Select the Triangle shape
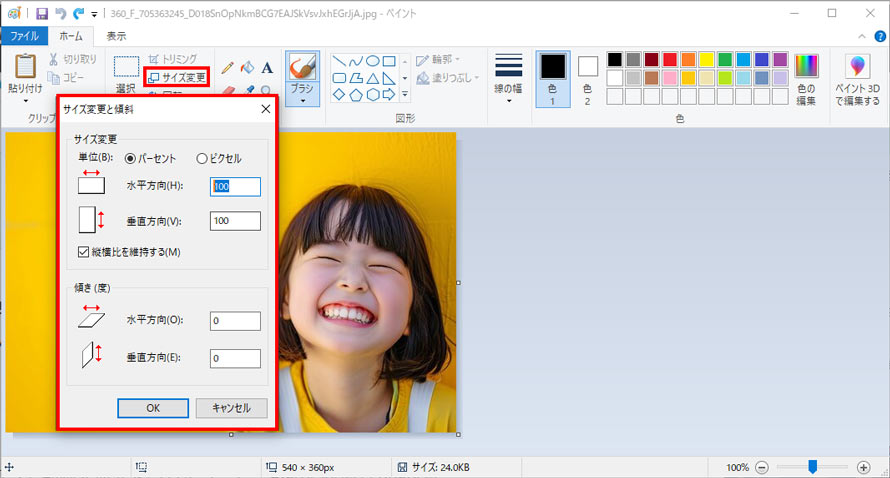This screenshot has height=478, width=890. pyautogui.click(x=372, y=78)
